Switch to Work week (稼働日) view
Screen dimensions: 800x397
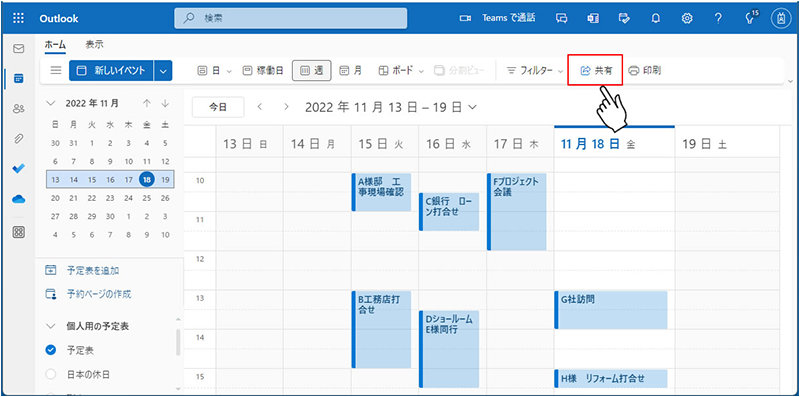(x=263, y=70)
